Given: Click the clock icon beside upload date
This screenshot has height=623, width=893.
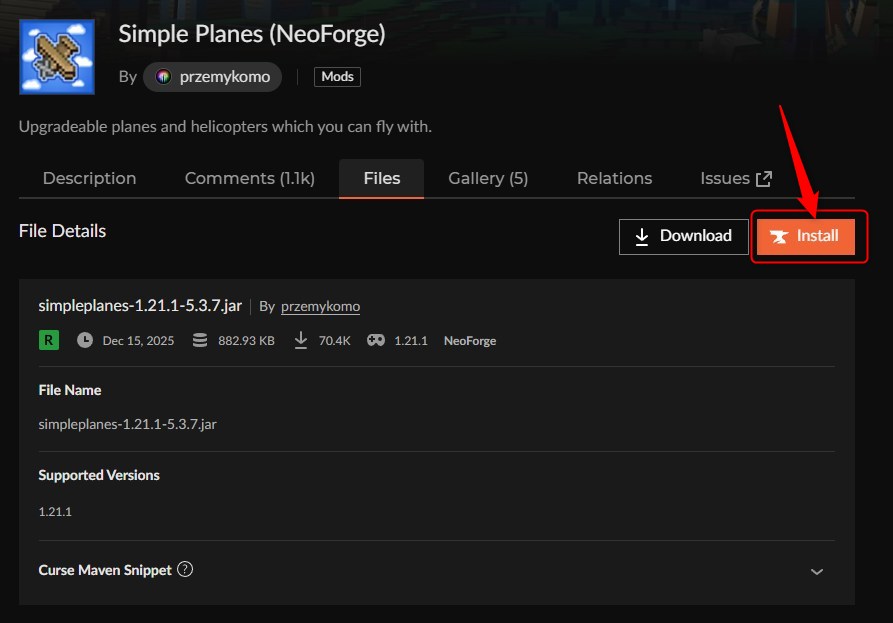Looking at the screenshot, I should pyautogui.click(x=85, y=340).
